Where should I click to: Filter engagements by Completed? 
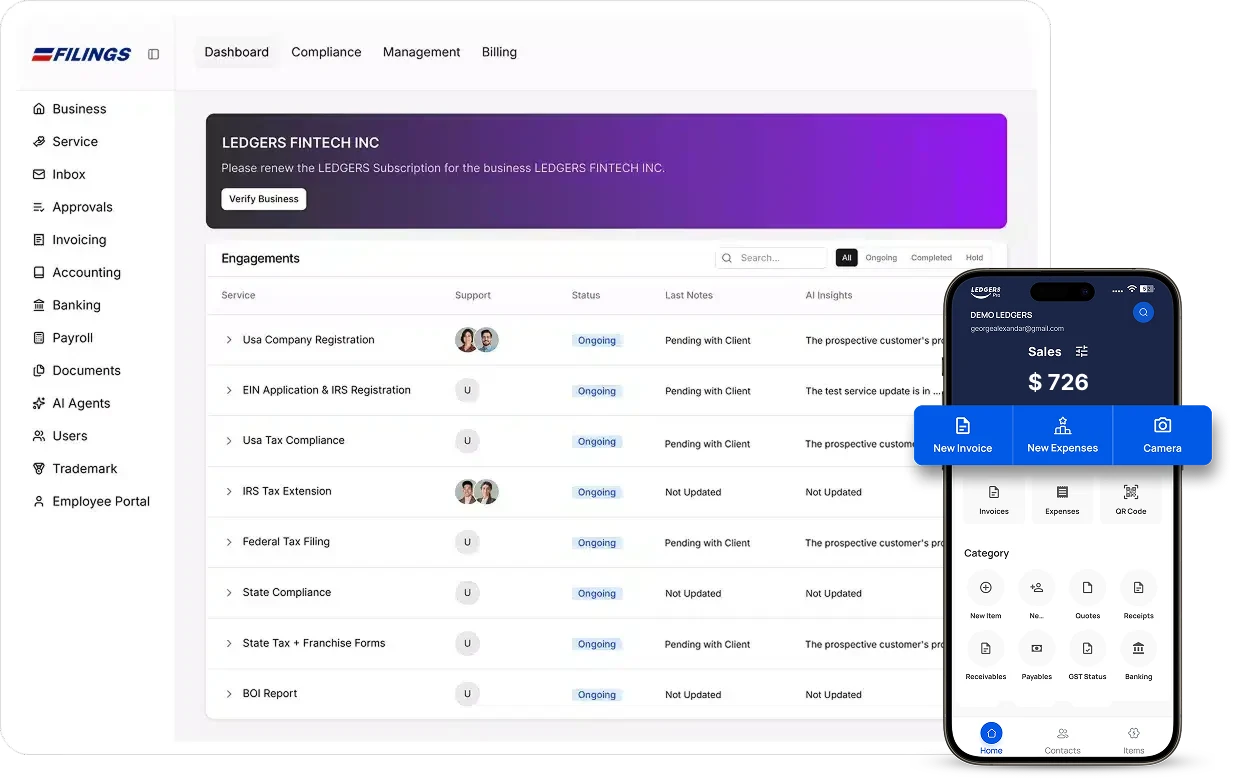[x=931, y=258]
